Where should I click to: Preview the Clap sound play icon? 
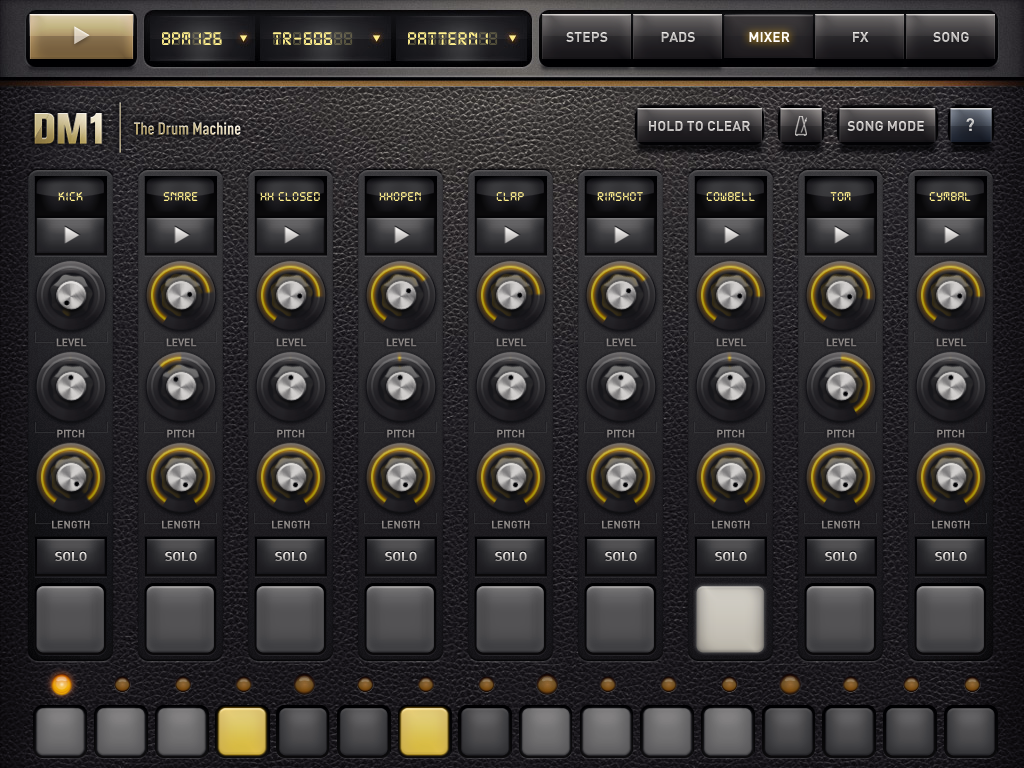511,235
